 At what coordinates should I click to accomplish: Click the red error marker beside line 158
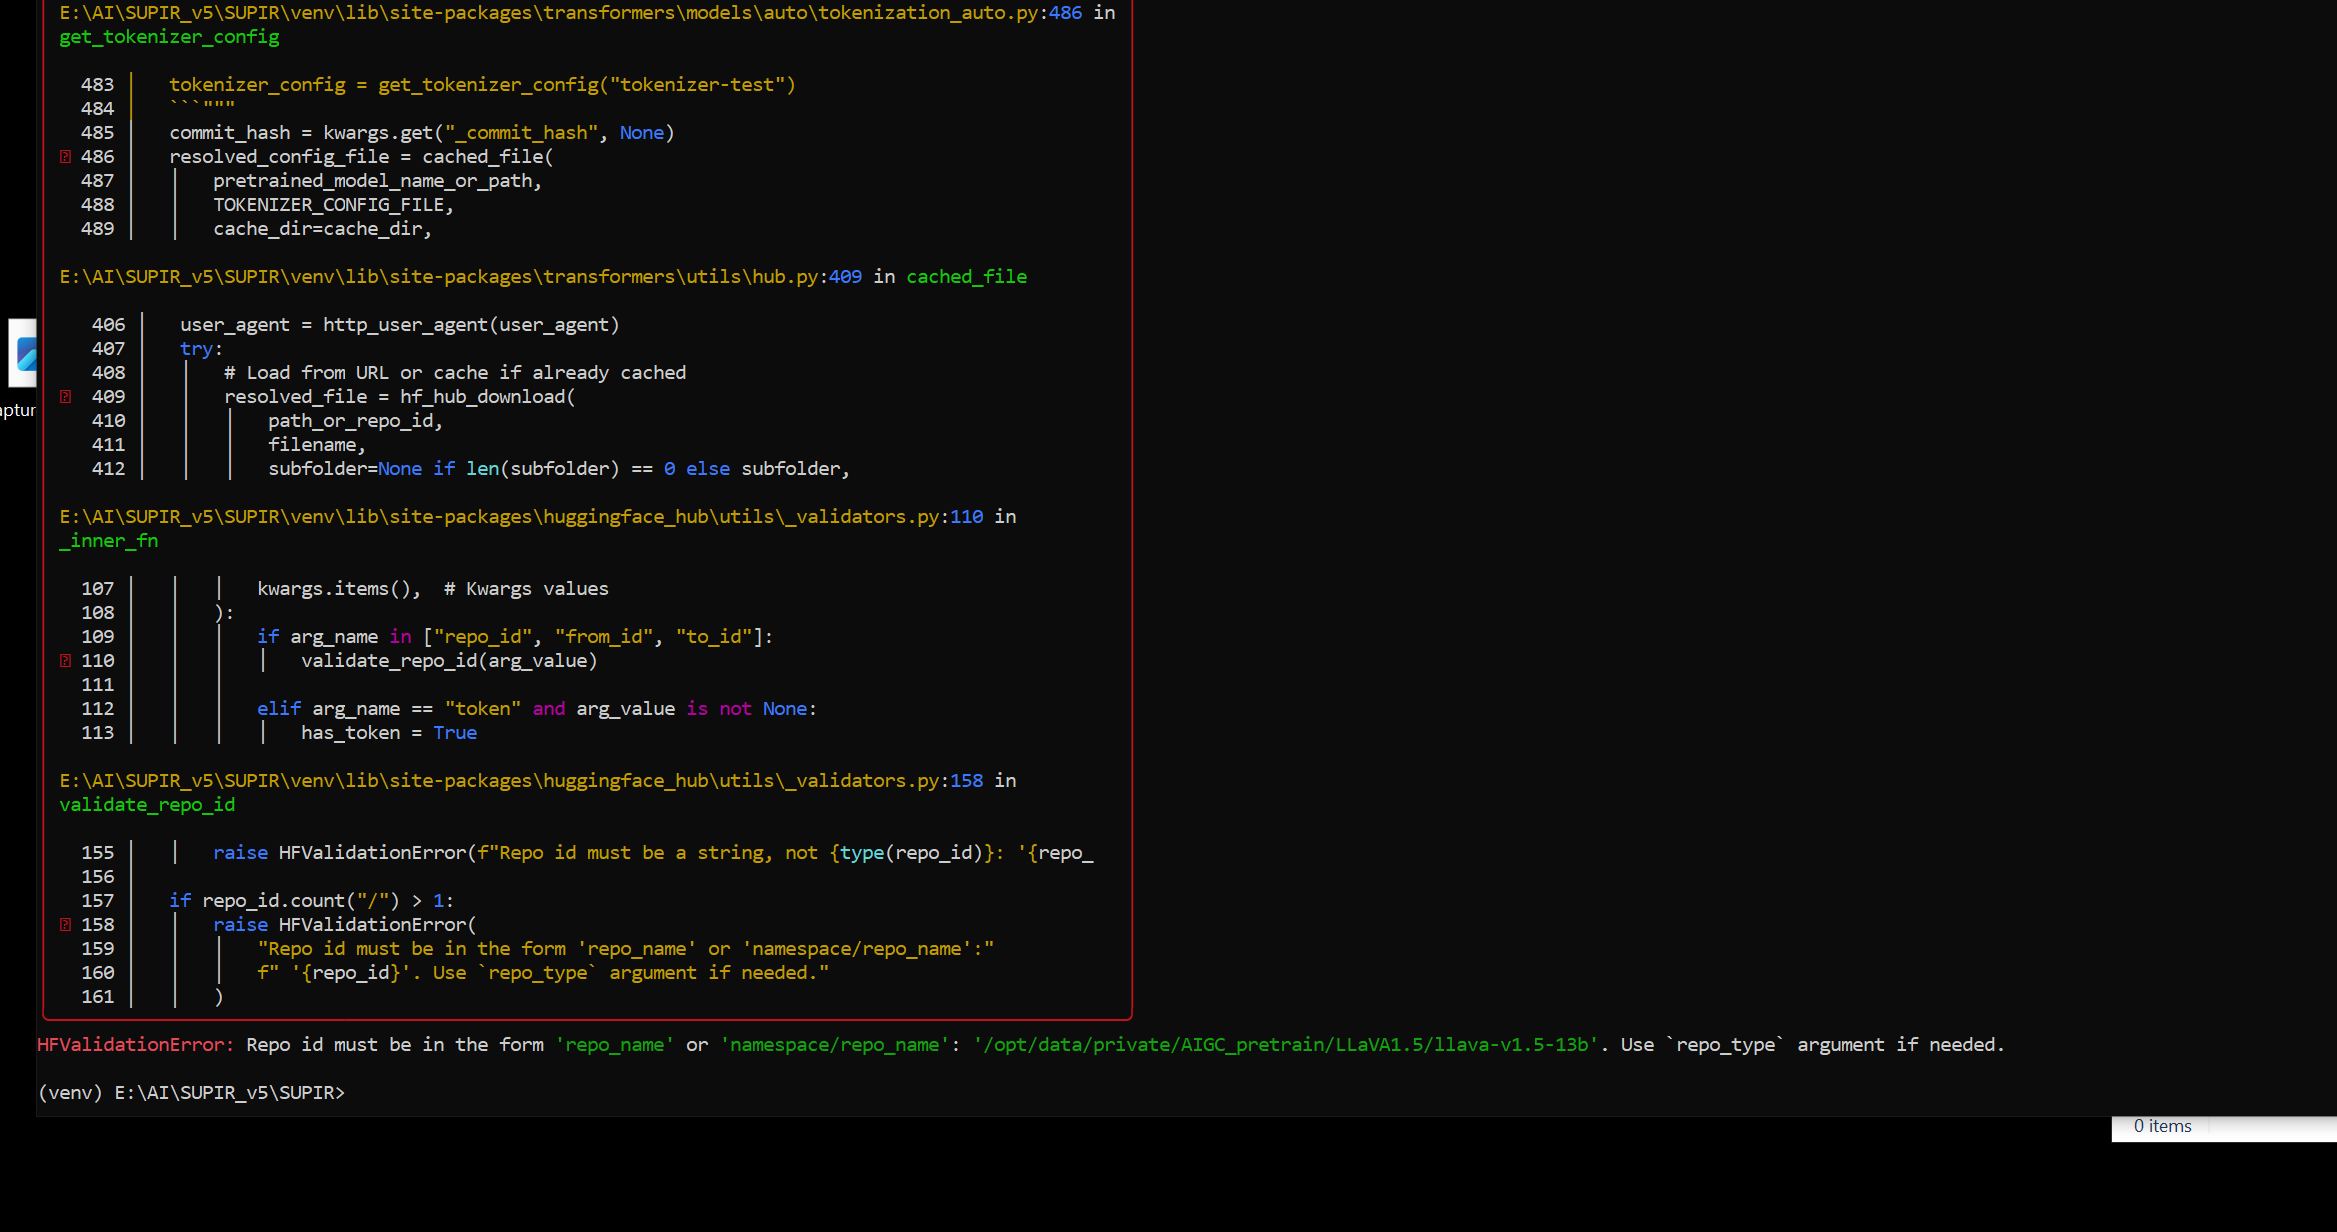(65, 924)
